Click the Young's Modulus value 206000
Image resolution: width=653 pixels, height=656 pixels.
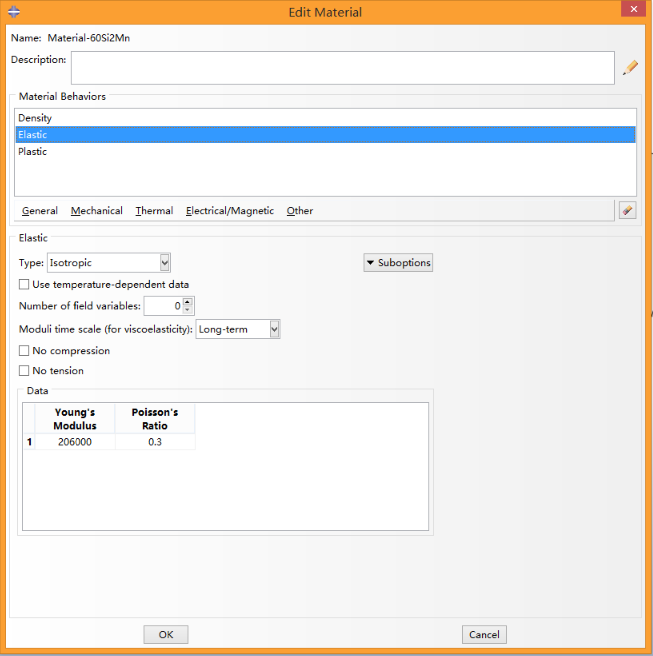[x=75, y=442]
